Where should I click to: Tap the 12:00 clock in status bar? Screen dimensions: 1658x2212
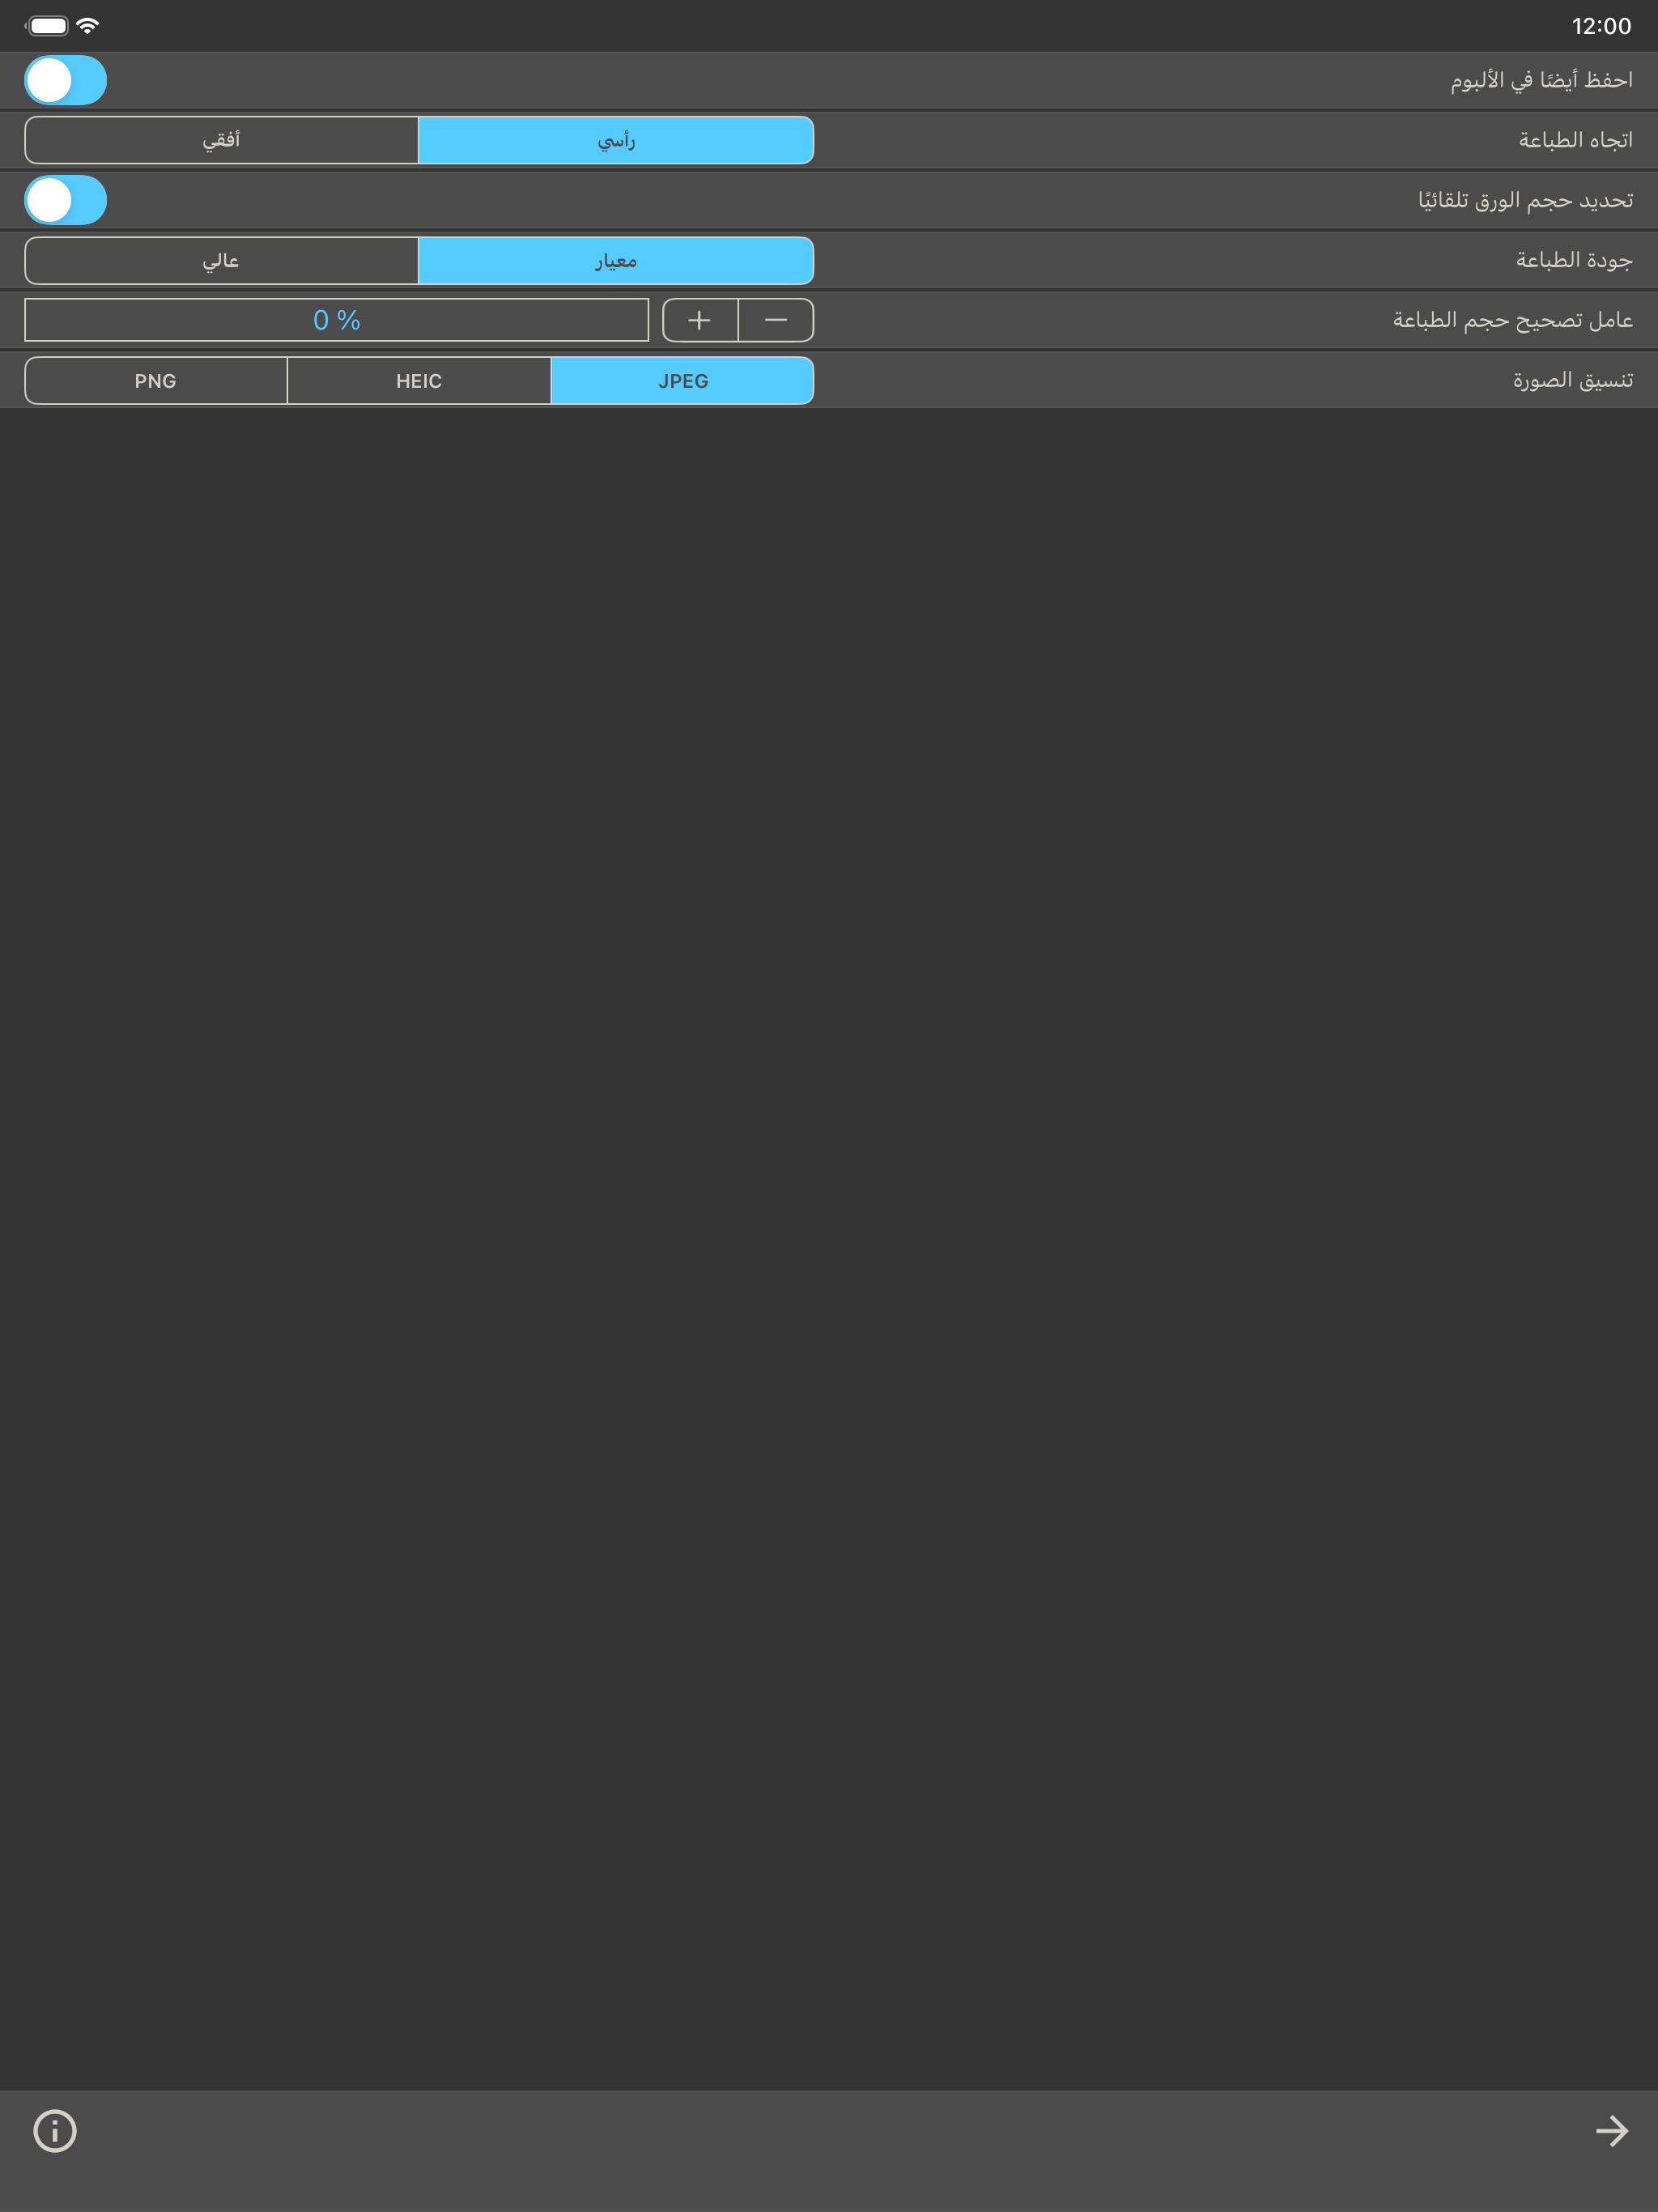tap(1600, 26)
